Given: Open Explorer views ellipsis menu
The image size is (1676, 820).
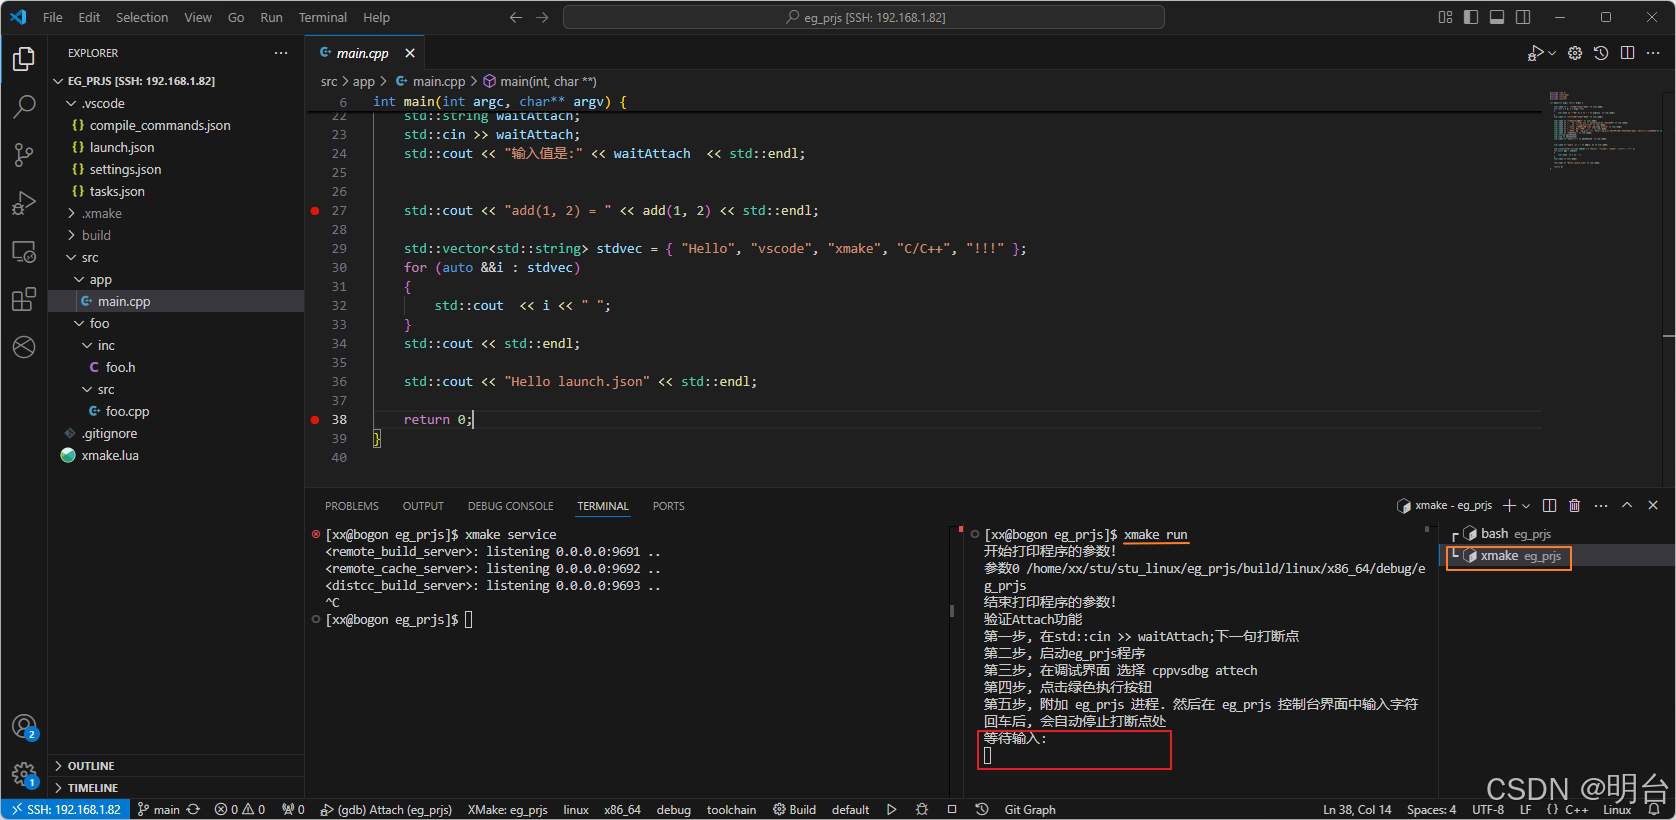Looking at the screenshot, I should click(x=281, y=53).
